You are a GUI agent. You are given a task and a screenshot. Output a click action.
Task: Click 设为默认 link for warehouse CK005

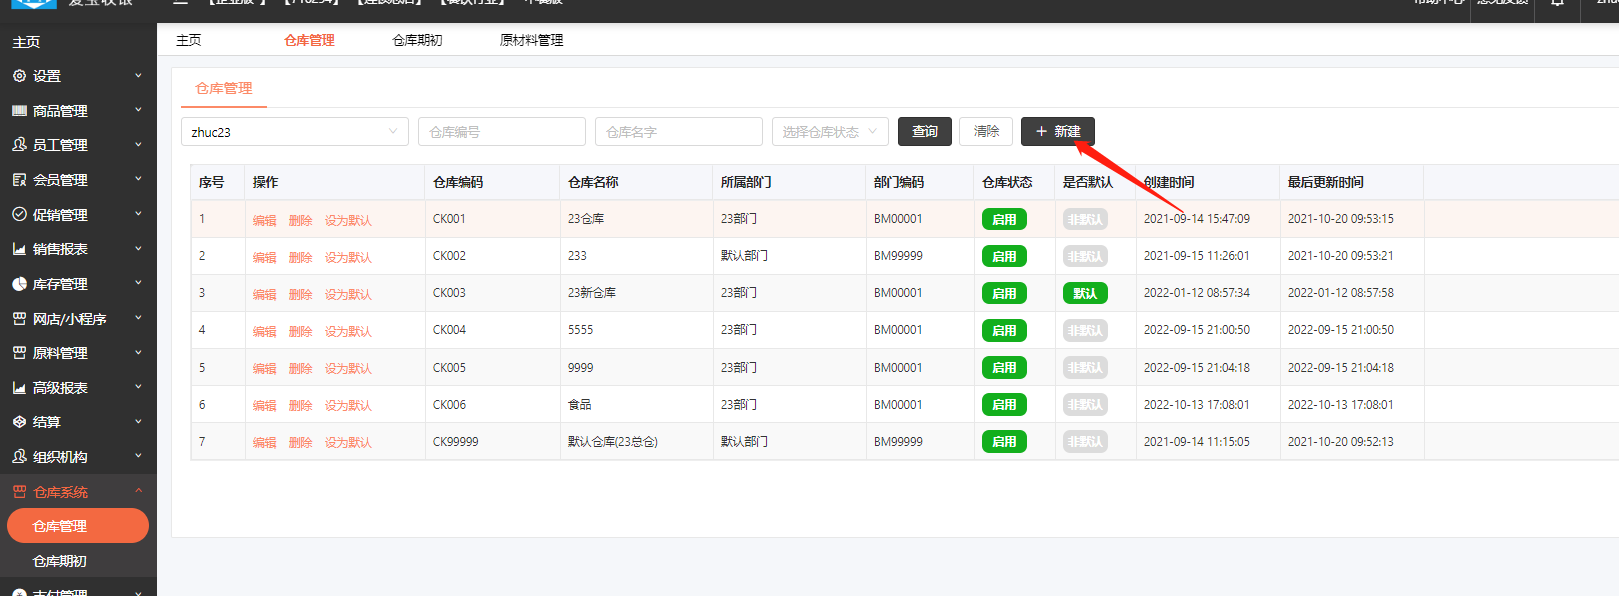pos(348,369)
